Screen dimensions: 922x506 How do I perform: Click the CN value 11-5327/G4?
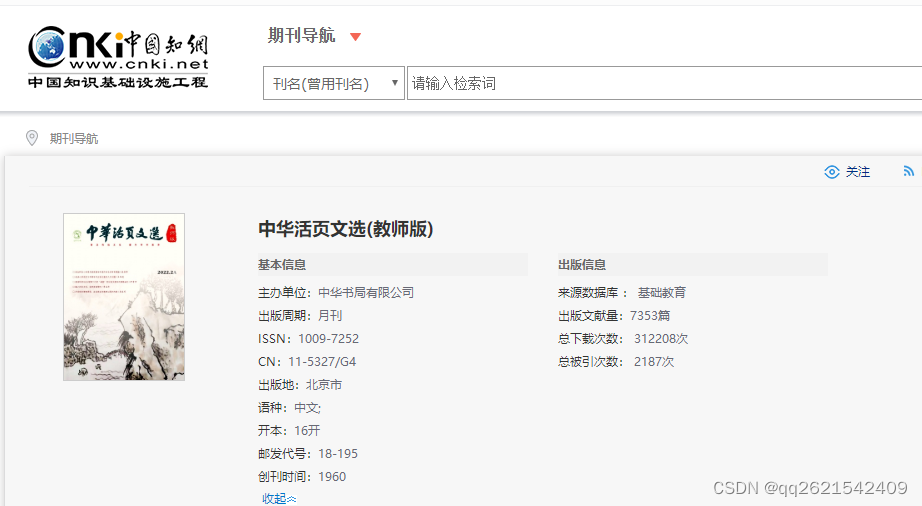tap(322, 361)
